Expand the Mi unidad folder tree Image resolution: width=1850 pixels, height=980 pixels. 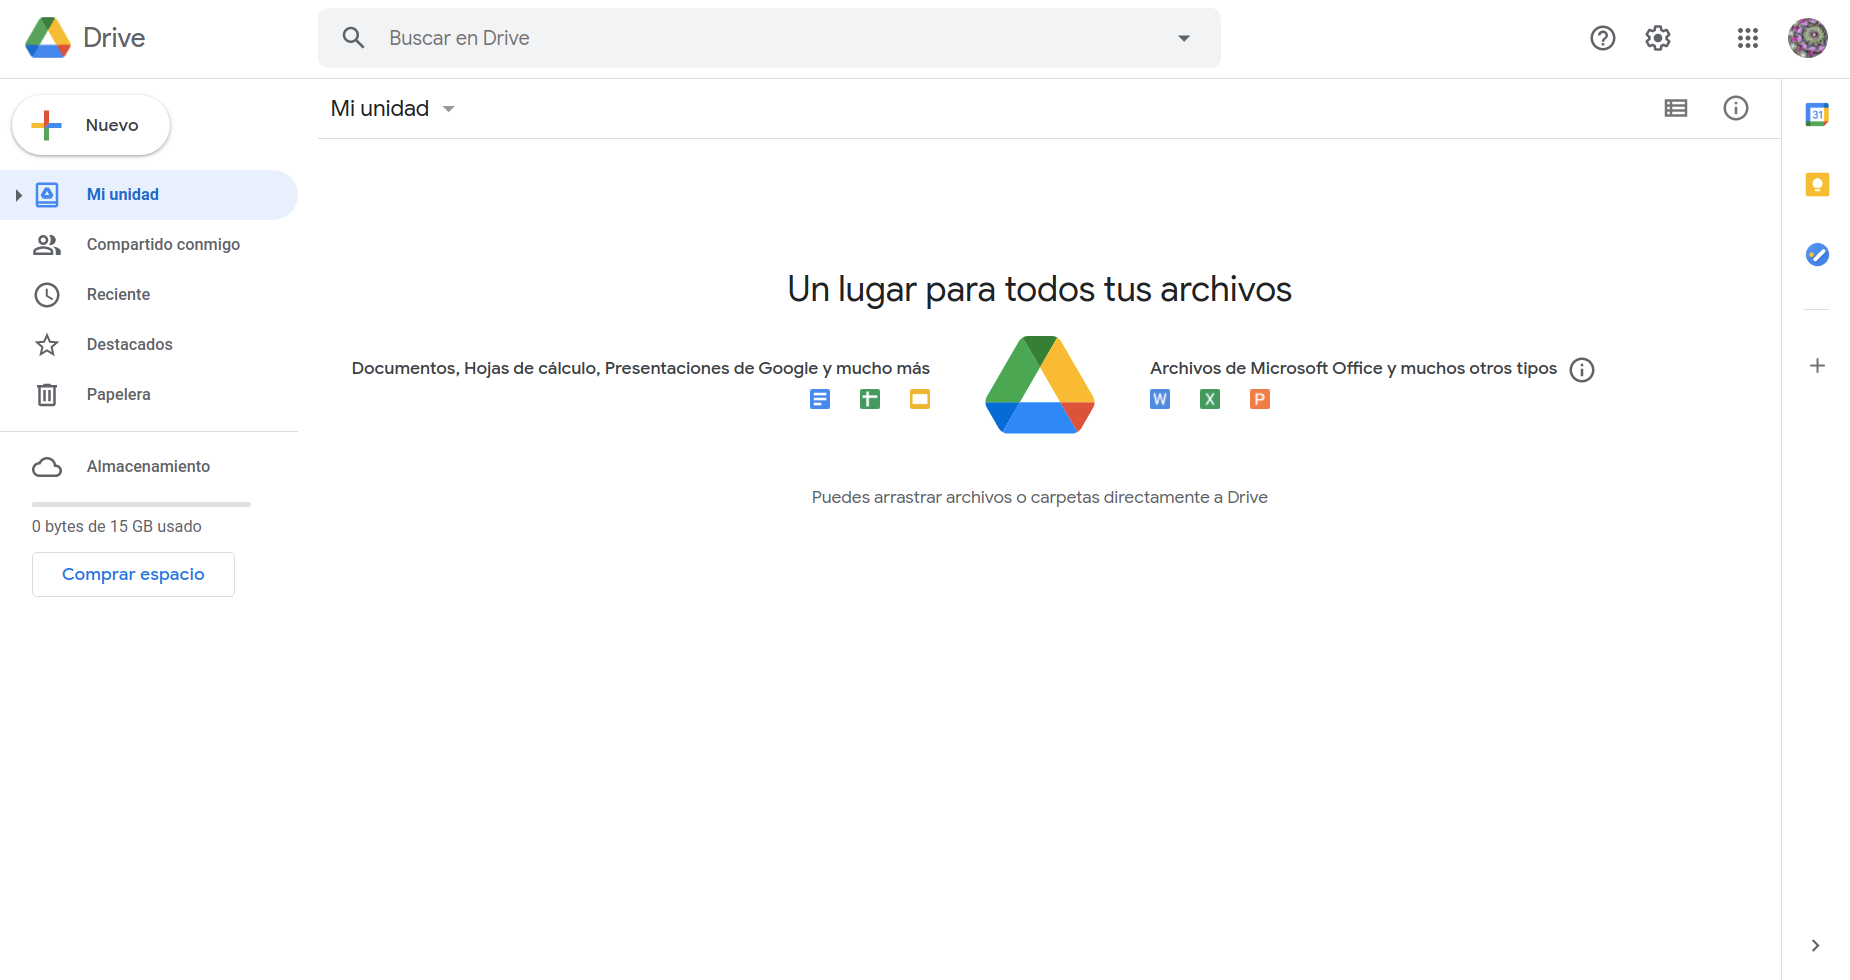tap(18, 195)
